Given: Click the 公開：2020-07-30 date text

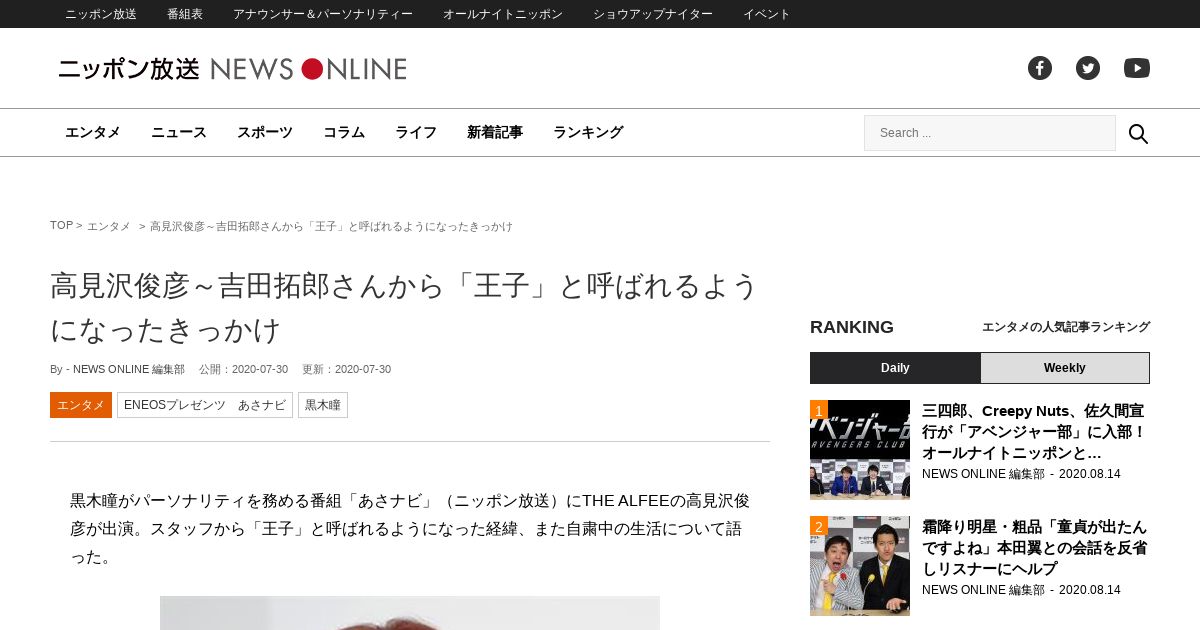Looking at the screenshot, I should click(x=243, y=369).
